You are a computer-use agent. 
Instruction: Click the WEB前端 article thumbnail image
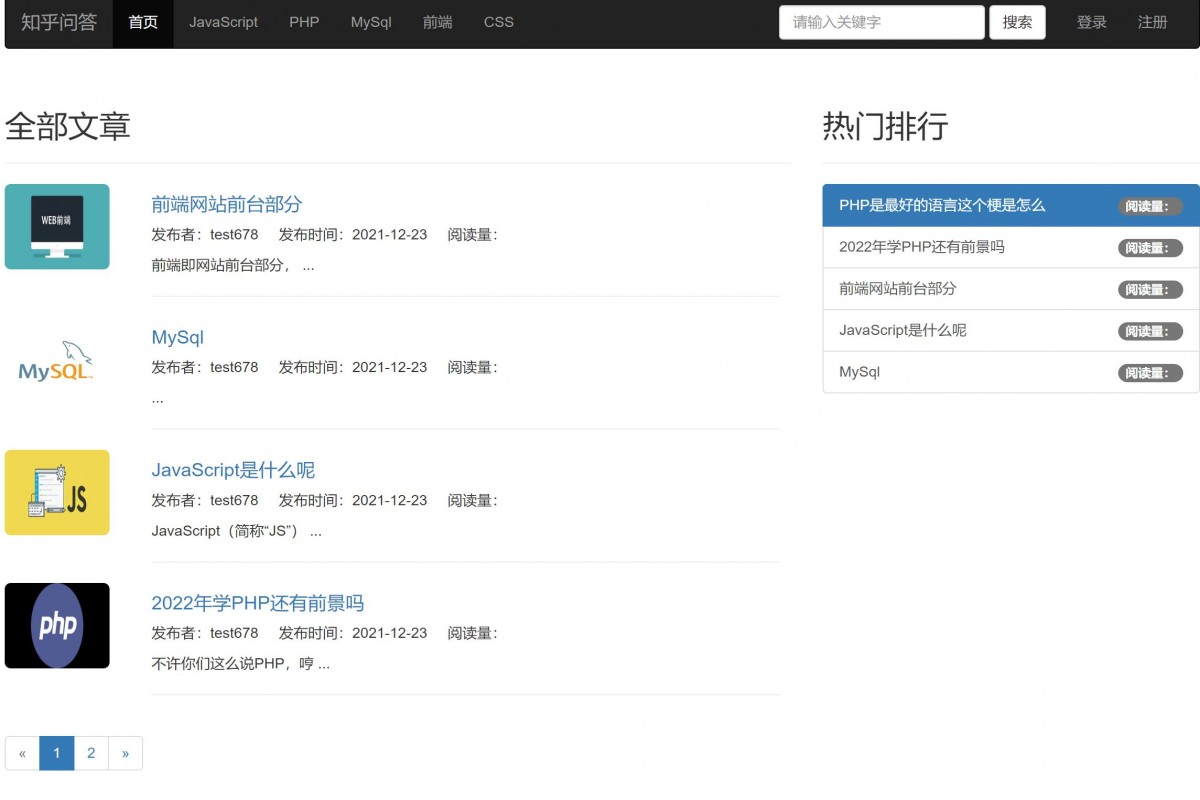point(57,227)
